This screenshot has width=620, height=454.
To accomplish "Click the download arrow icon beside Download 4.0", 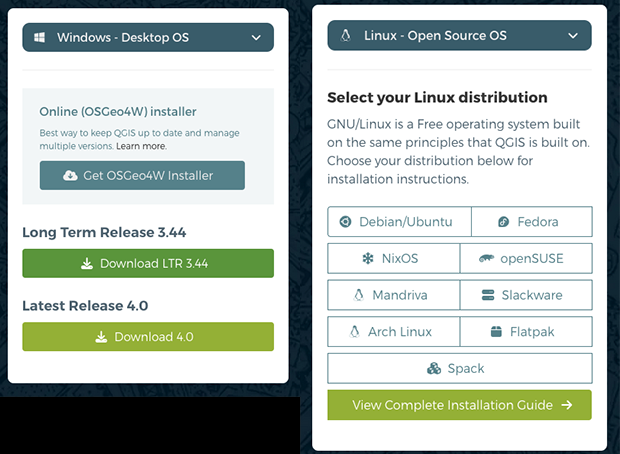I will (x=101, y=337).
